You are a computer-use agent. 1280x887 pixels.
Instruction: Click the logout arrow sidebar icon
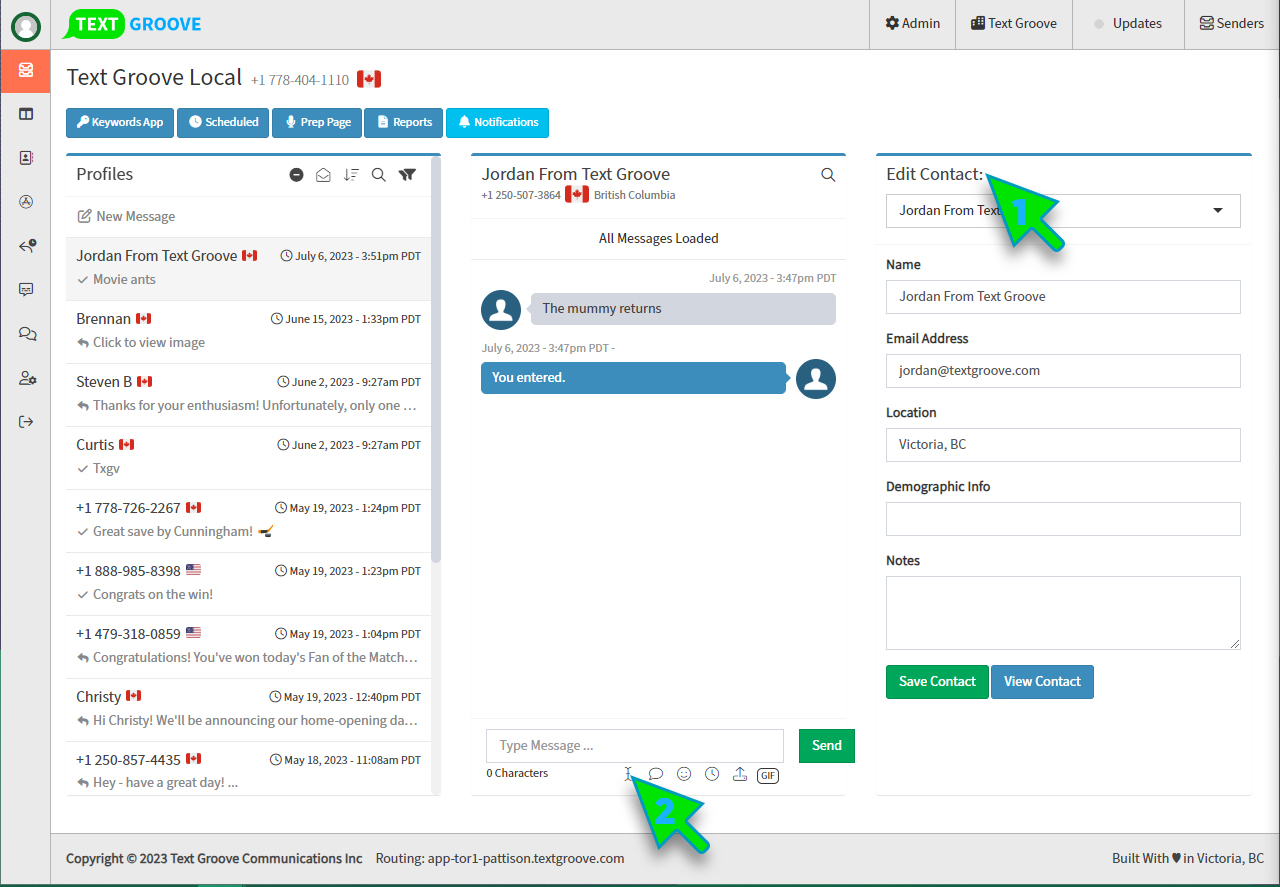click(x=26, y=422)
